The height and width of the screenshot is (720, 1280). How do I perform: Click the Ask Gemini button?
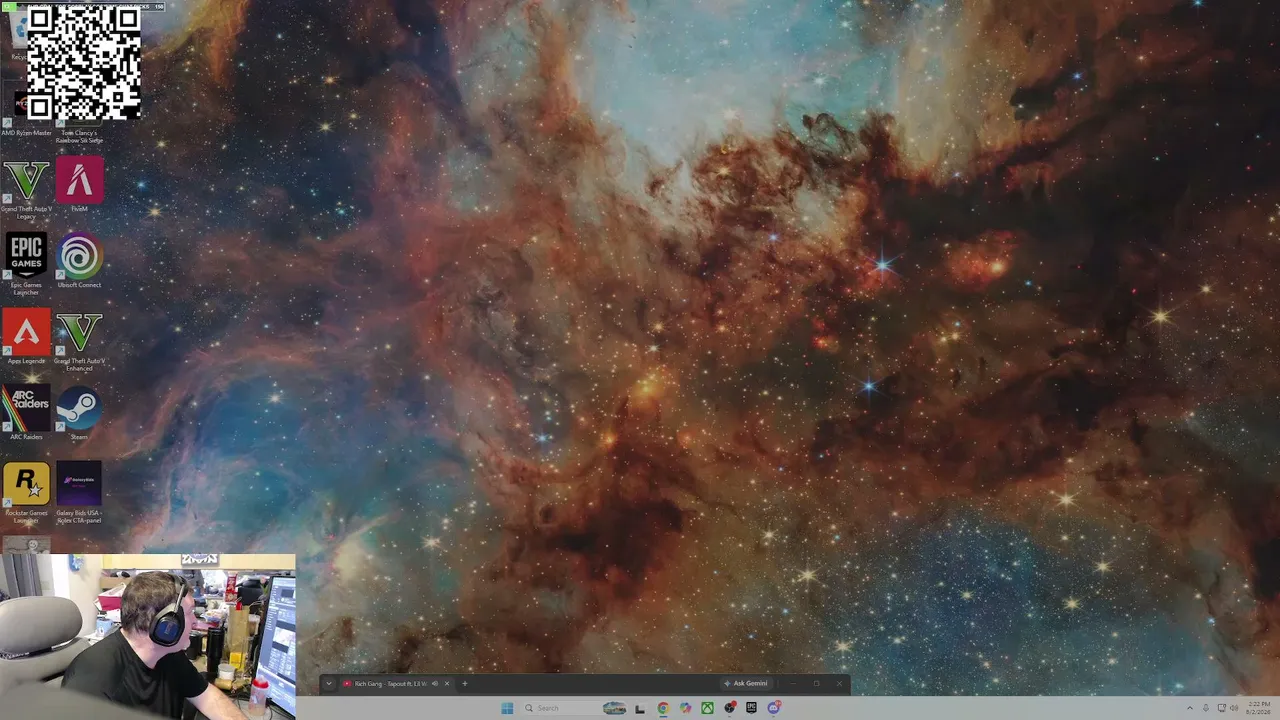coord(746,684)
